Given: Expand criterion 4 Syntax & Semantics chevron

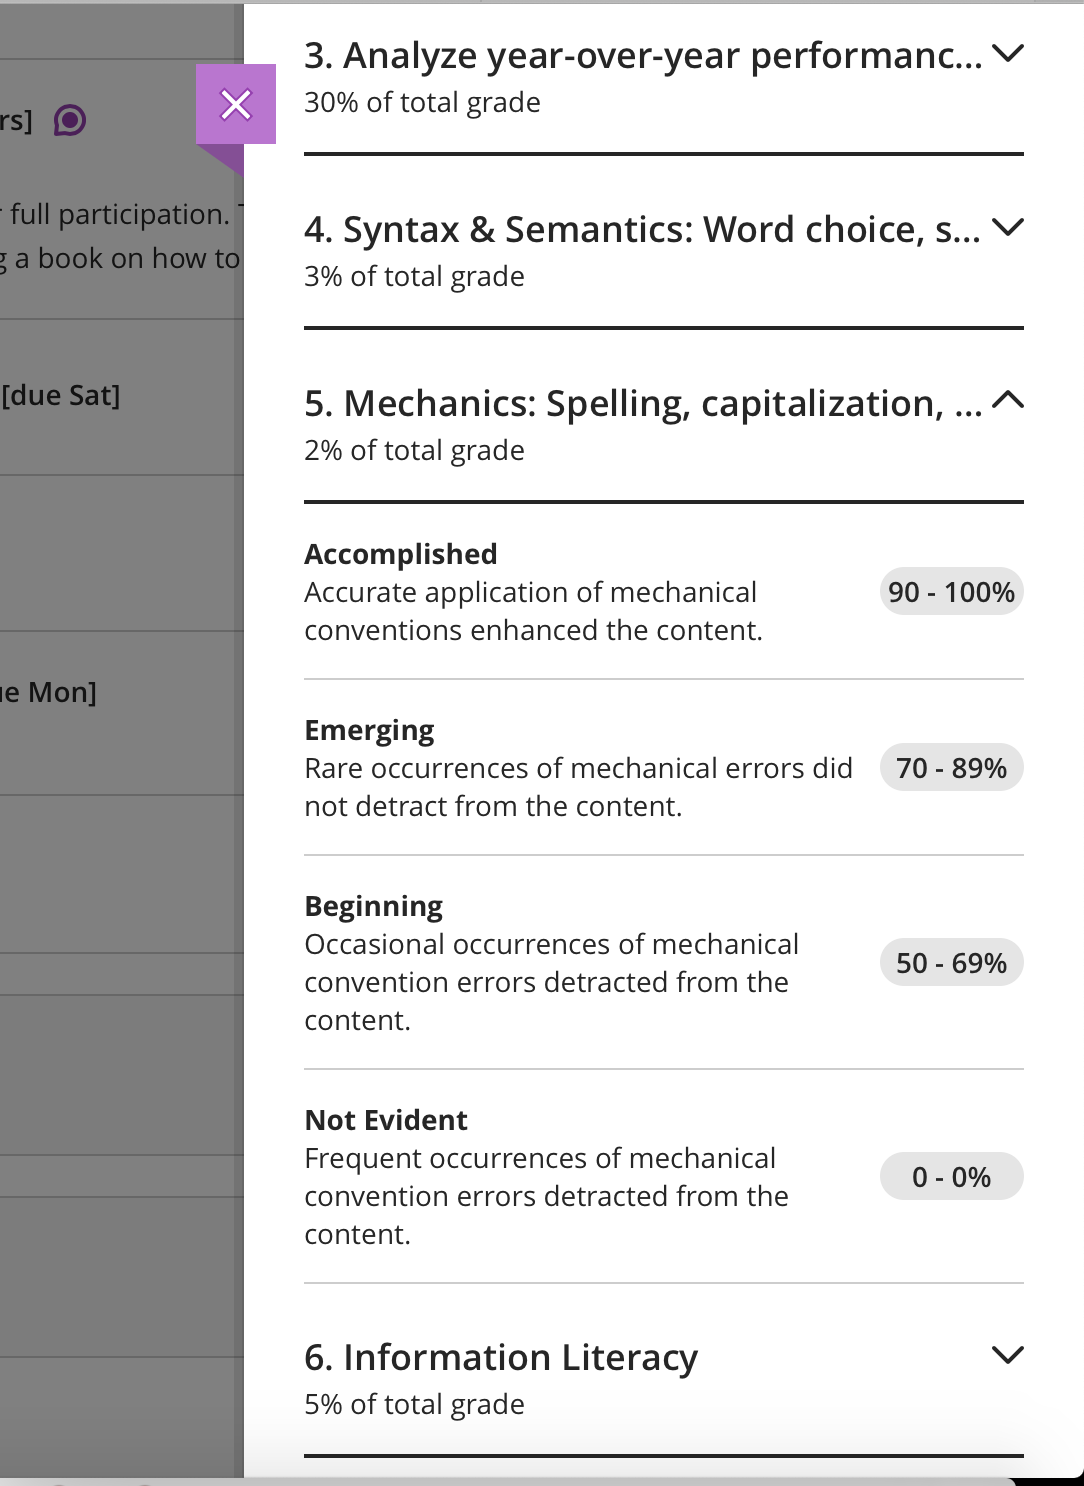Looking at the screenshot, I should click(x=1007, y=228).
